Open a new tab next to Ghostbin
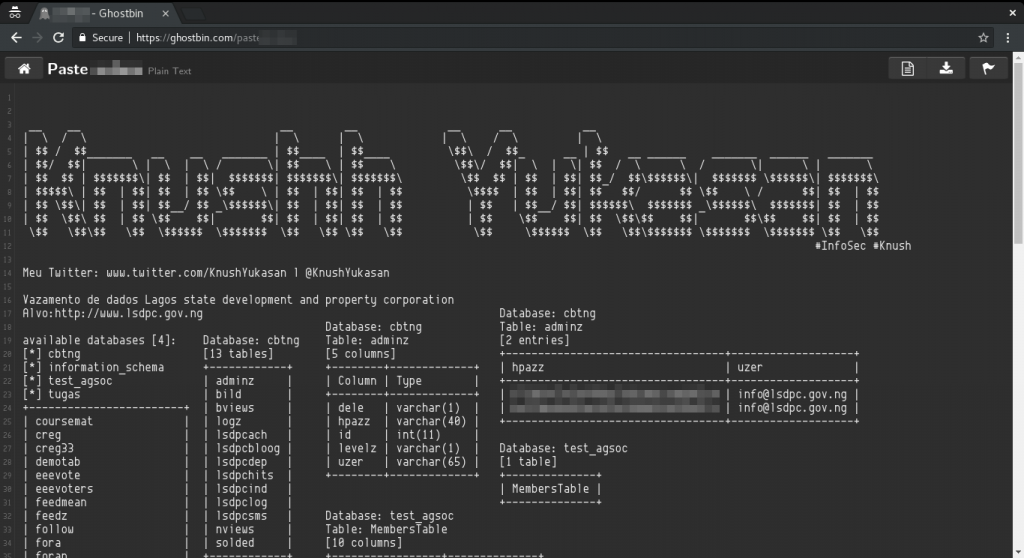 [x=193, y=14]
